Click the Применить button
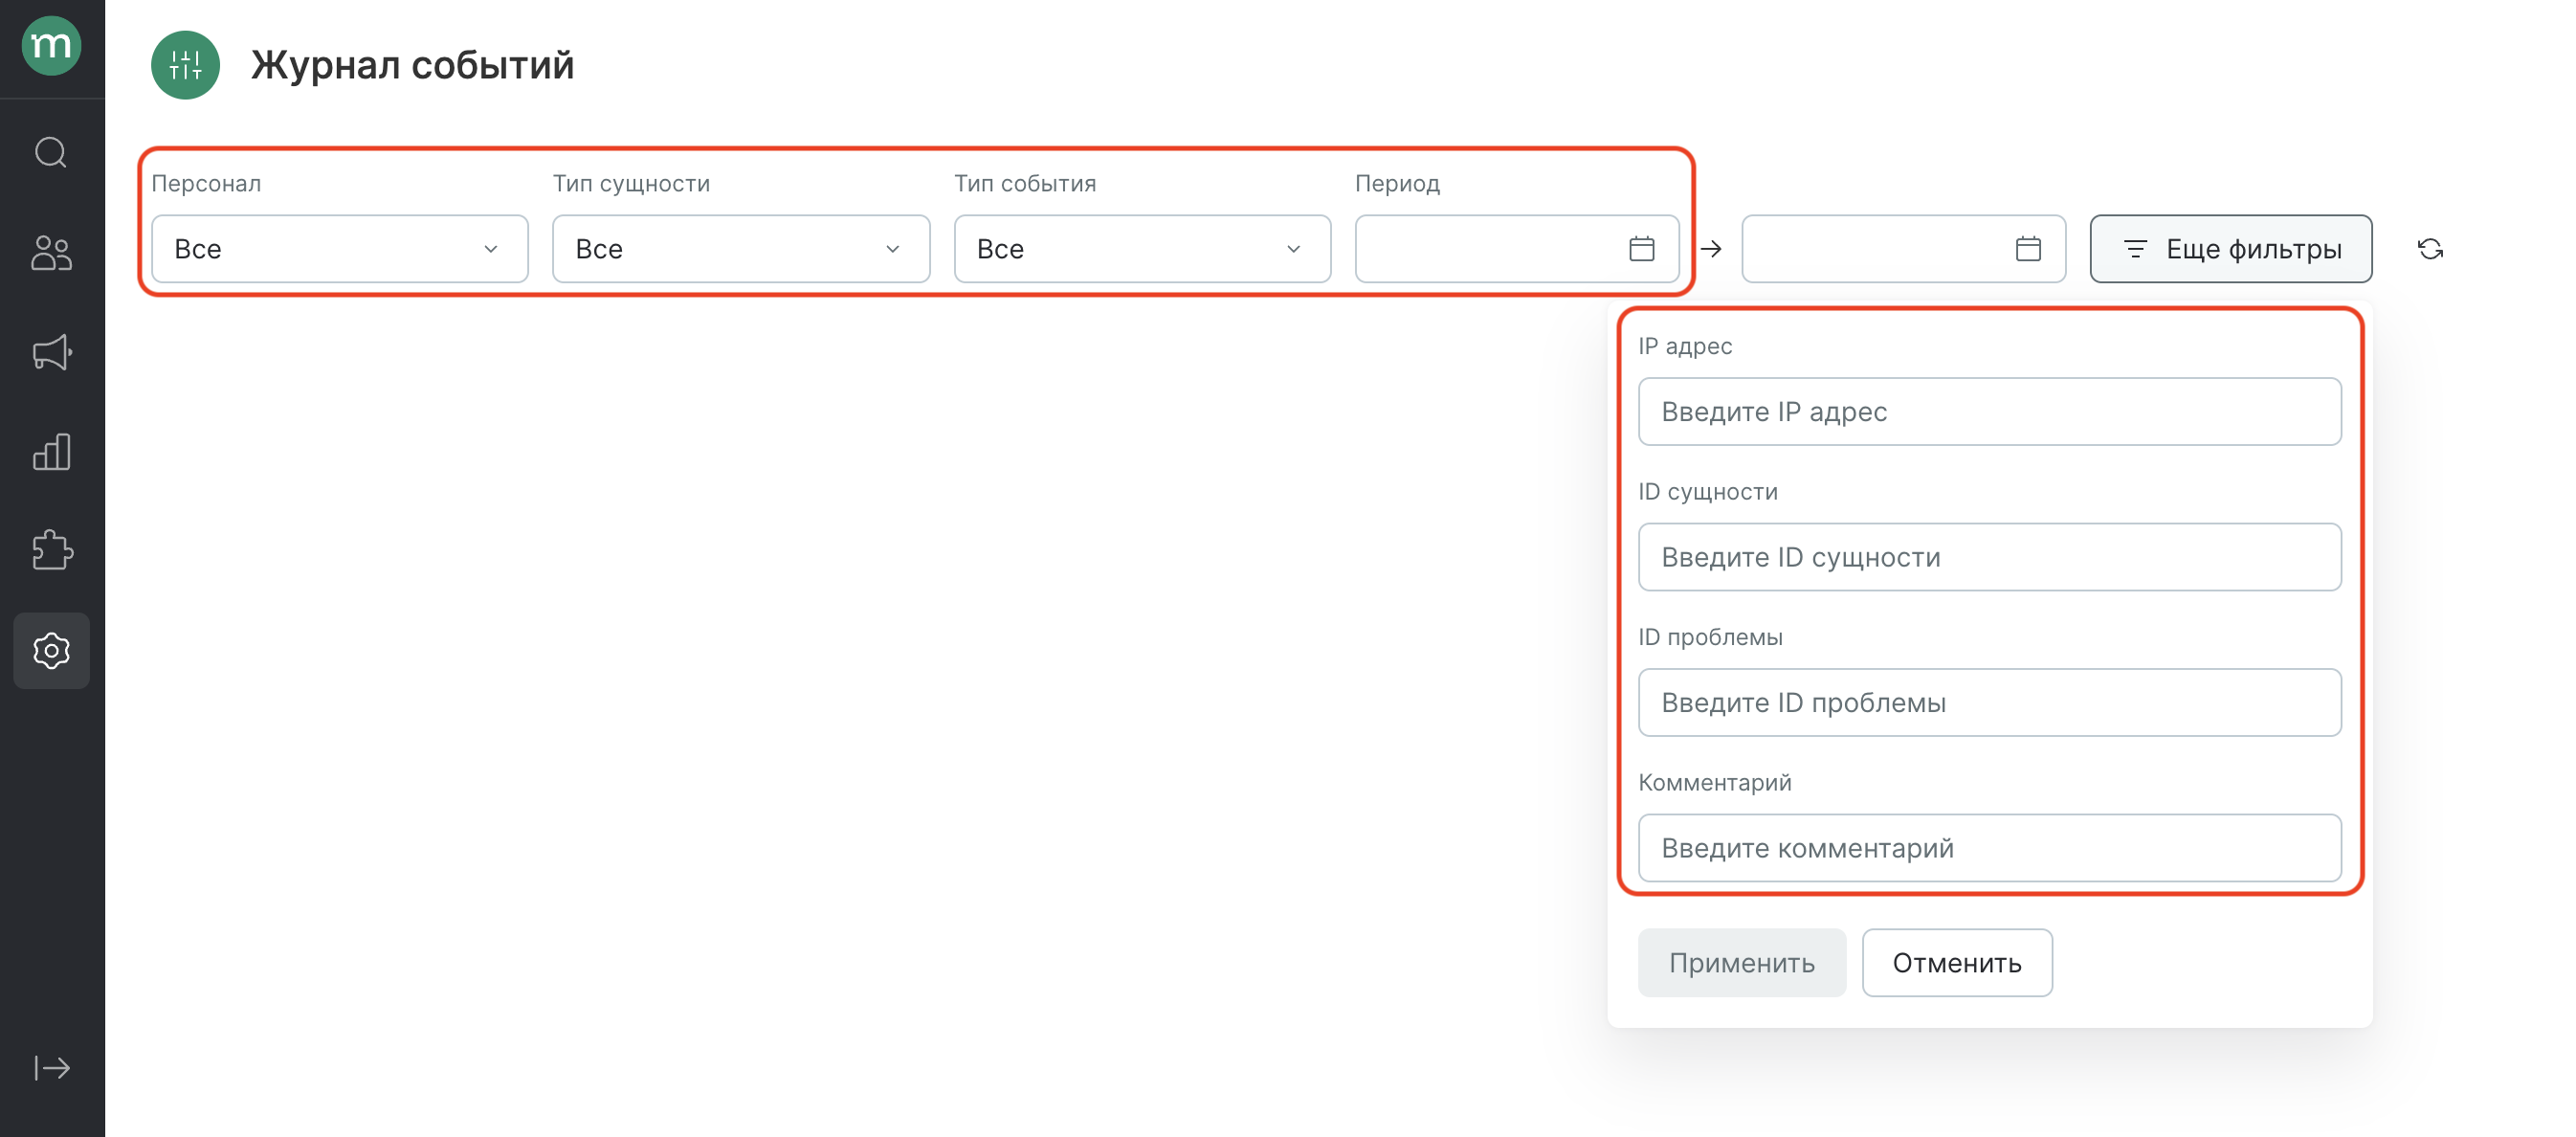The height and width of the screenshot is (1137, 2576). click(1742, 963)
